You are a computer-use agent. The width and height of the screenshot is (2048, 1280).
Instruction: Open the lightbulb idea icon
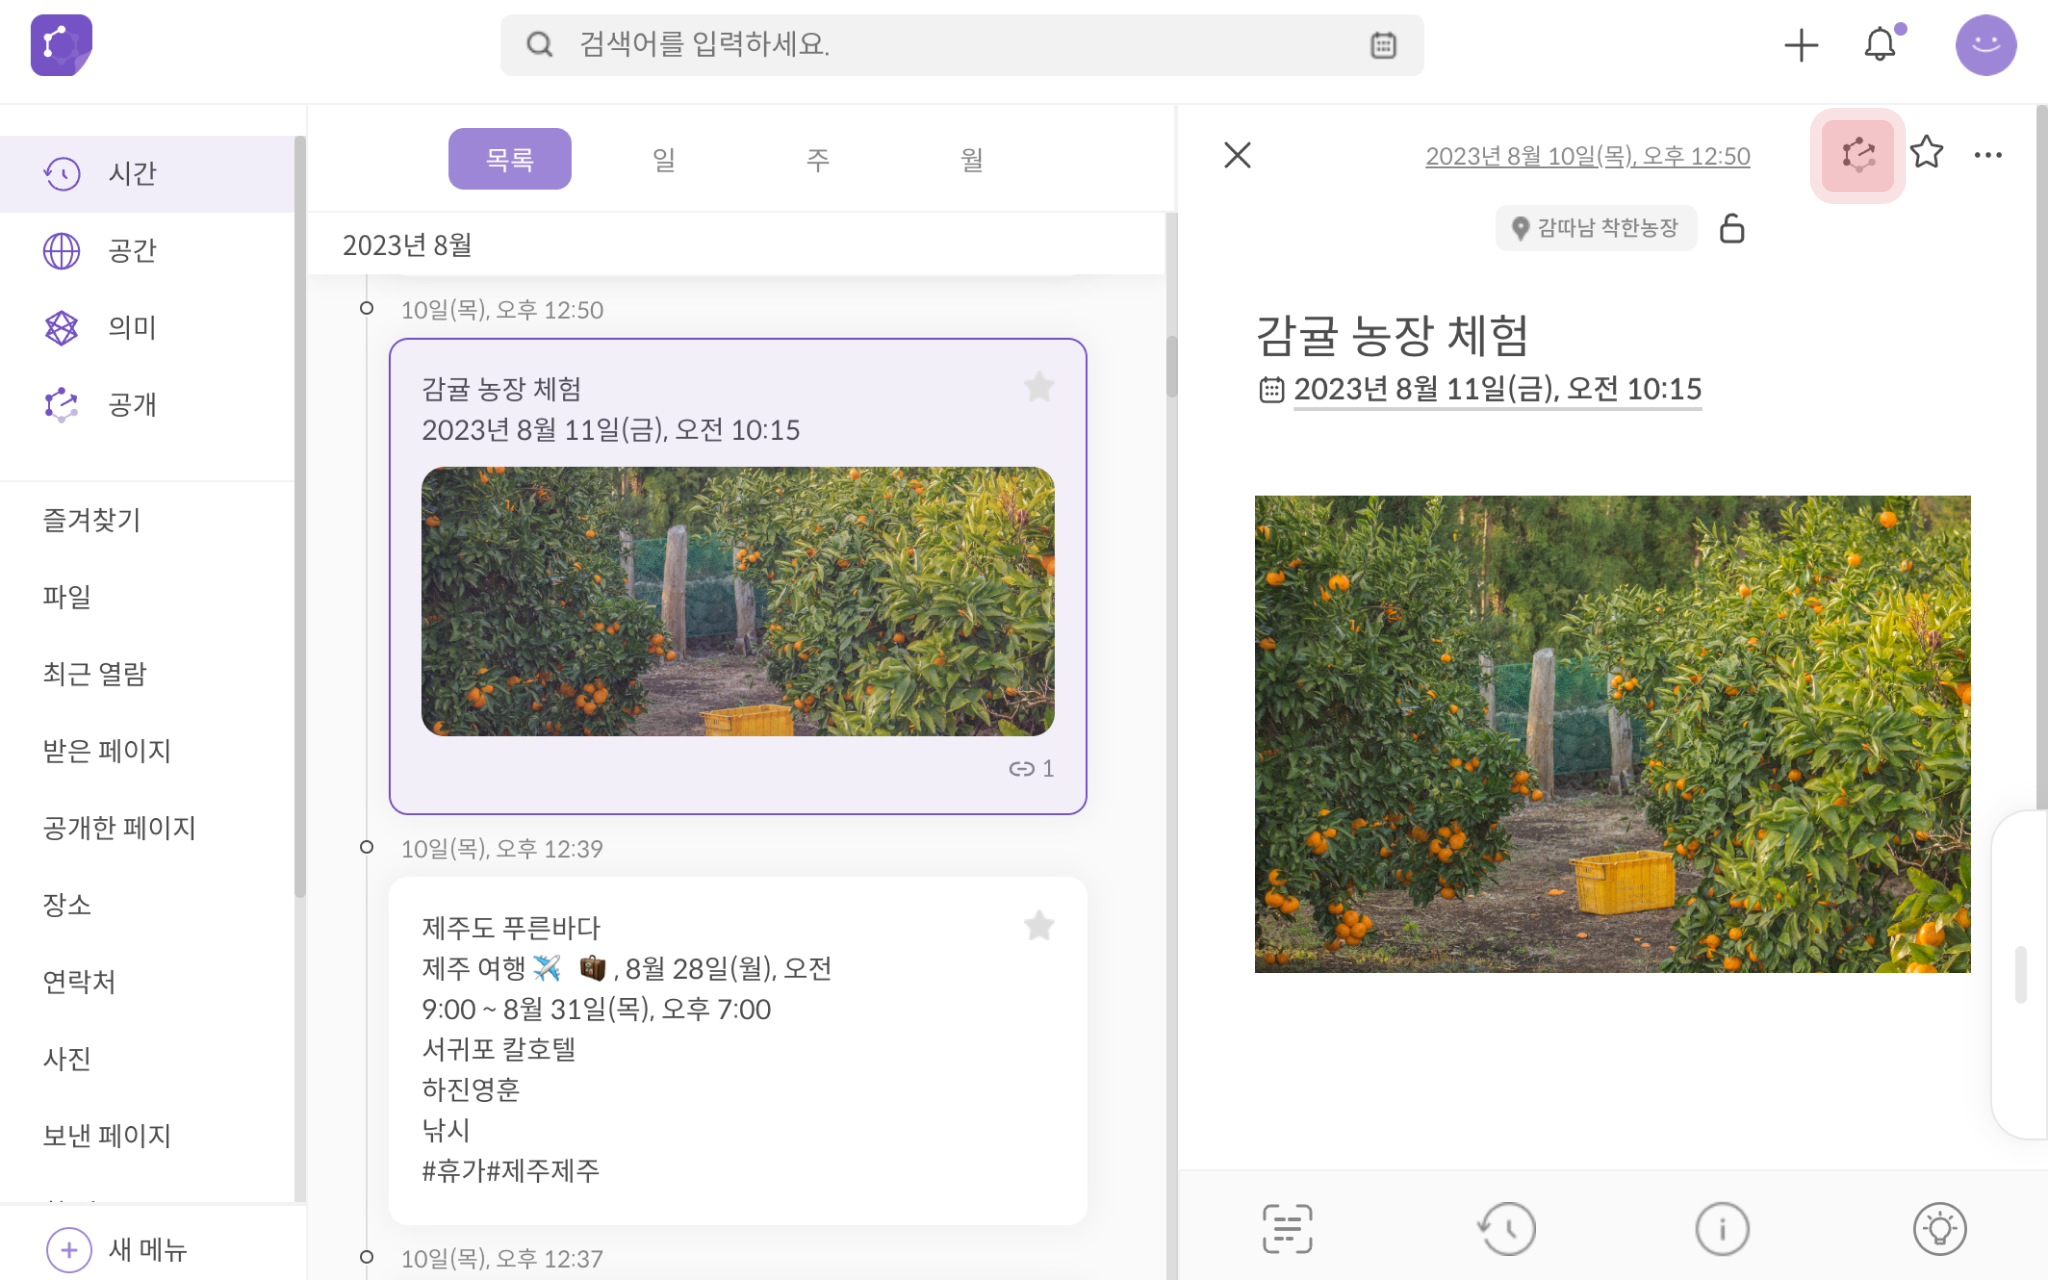click(x=1939, y=1228)
